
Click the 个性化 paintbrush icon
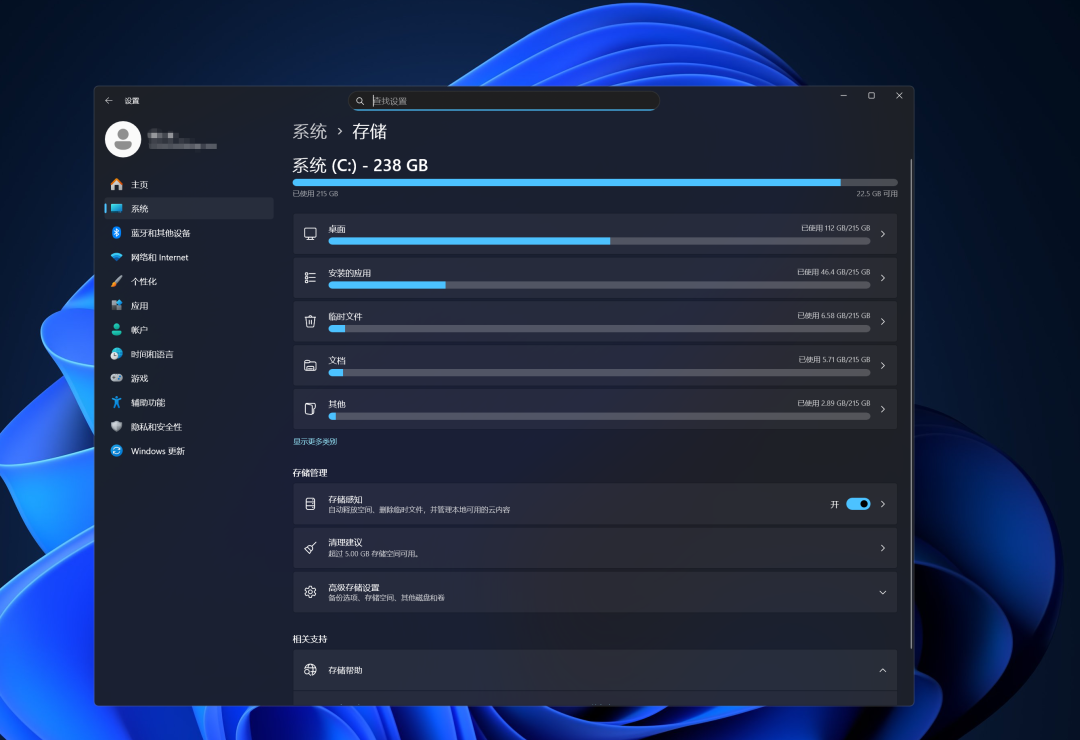116,281
